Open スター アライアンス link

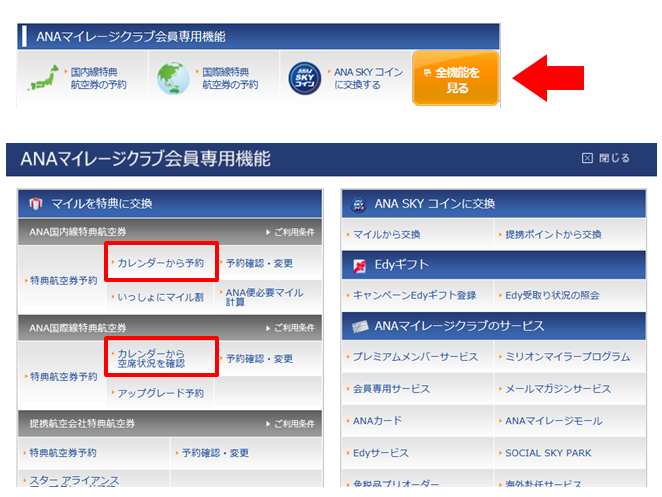click(74, 481)
